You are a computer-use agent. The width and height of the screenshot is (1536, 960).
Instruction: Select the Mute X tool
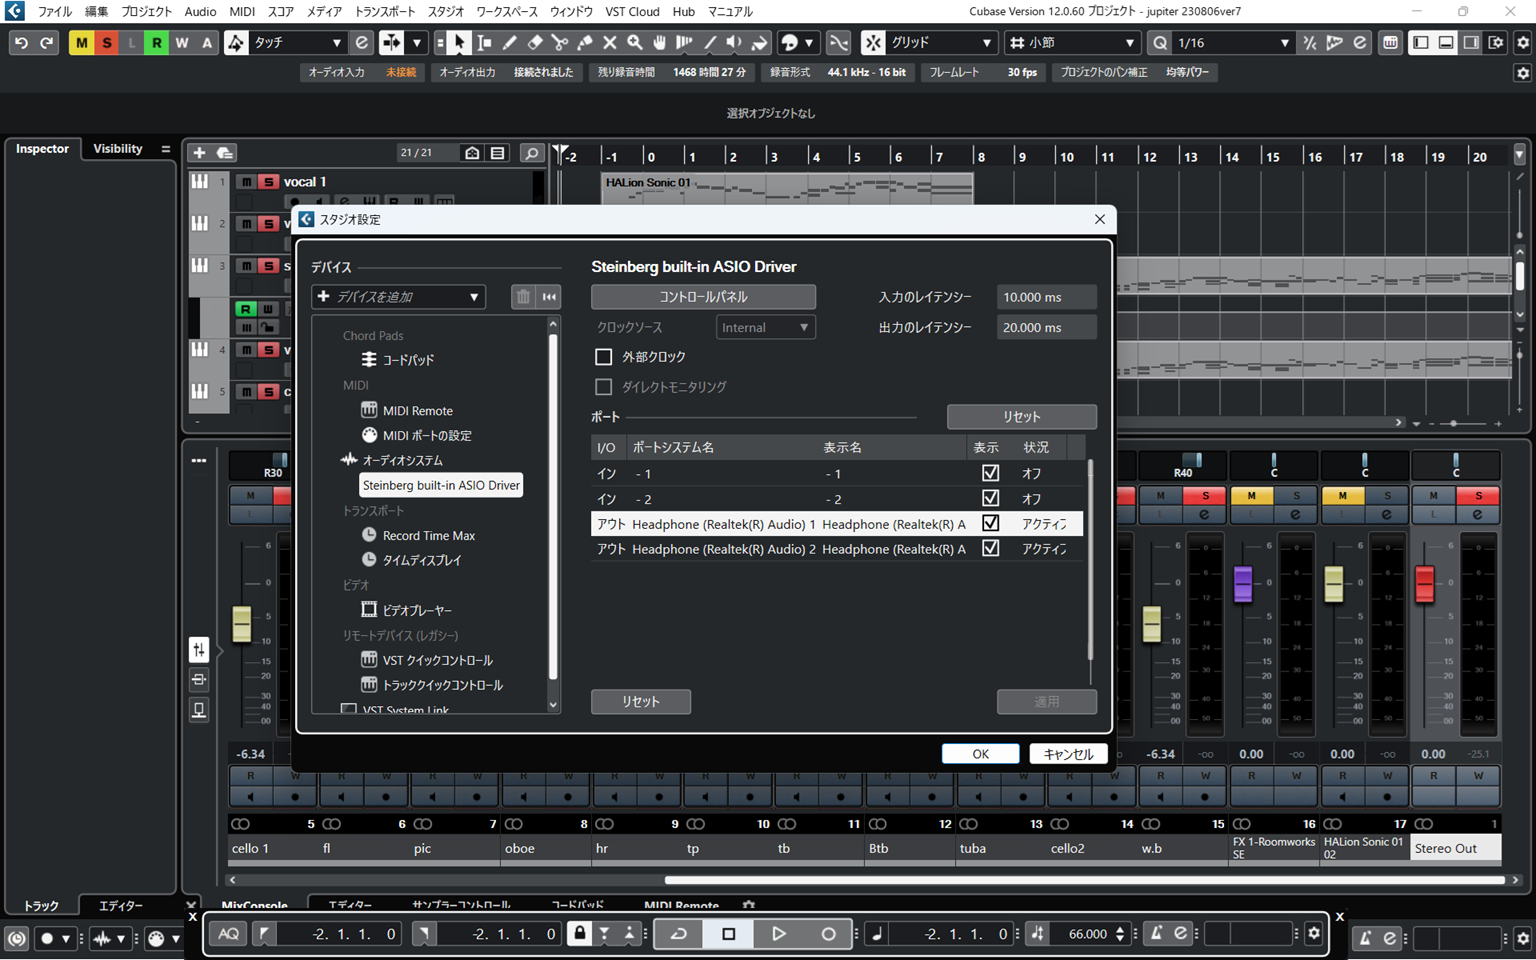pyautogui.click(x=610, y=43)
